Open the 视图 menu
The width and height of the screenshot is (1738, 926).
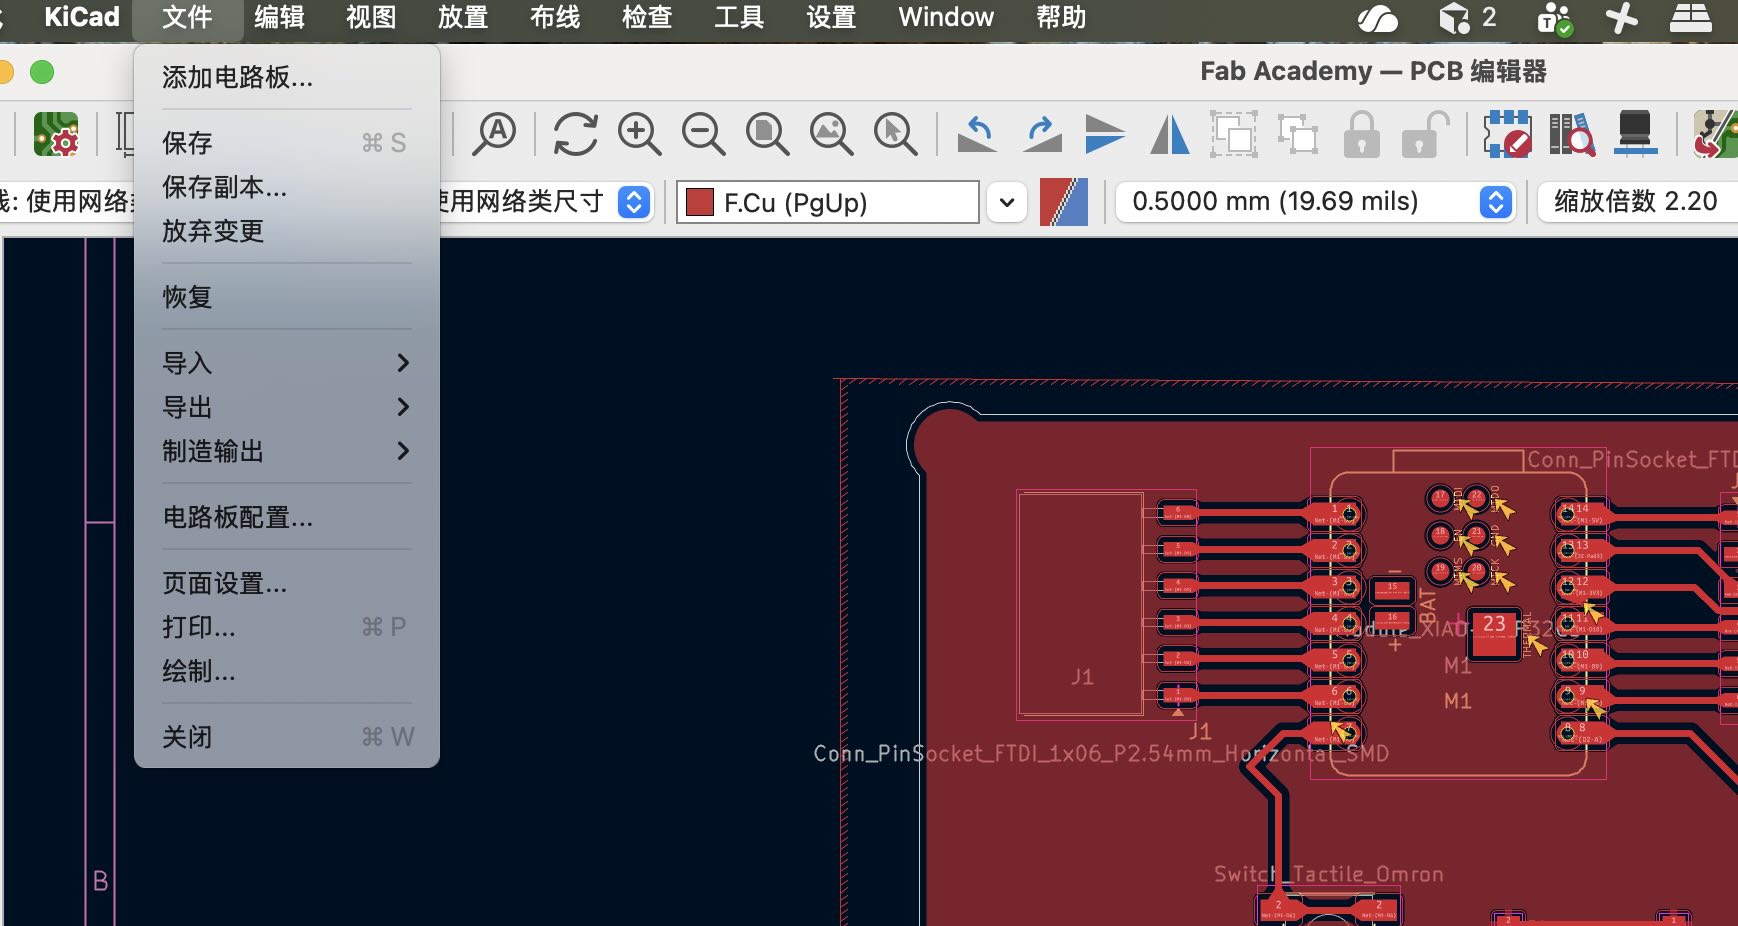371,17
